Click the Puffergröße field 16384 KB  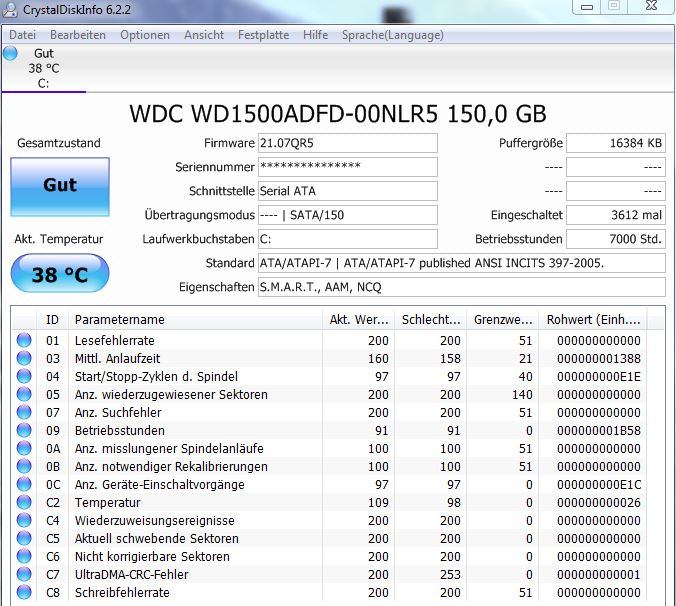(x=616, y=143)
